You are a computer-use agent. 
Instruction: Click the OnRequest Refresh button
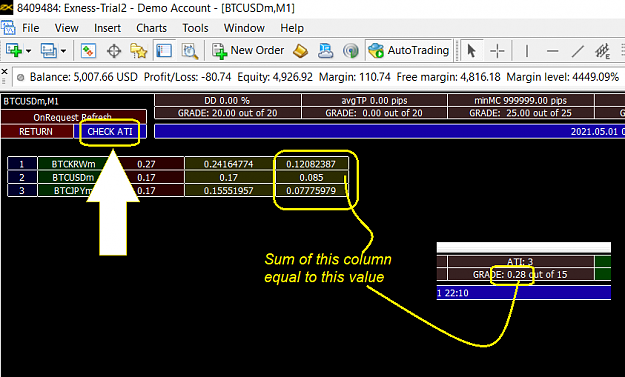pyautogui.click(x=74, y=117)
